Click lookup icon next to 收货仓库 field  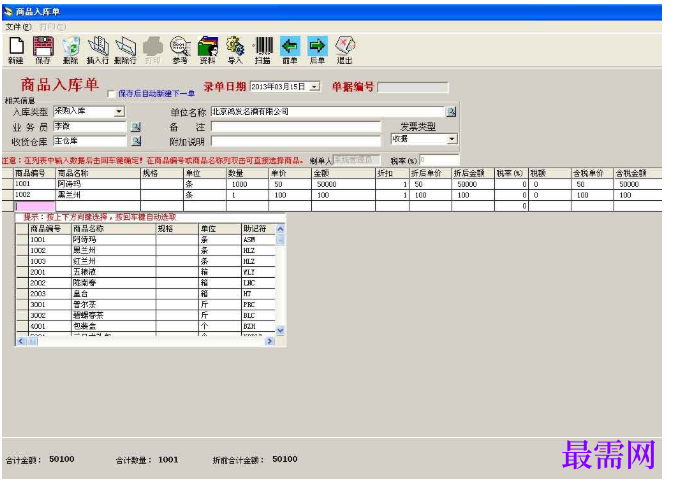(136, 141)
